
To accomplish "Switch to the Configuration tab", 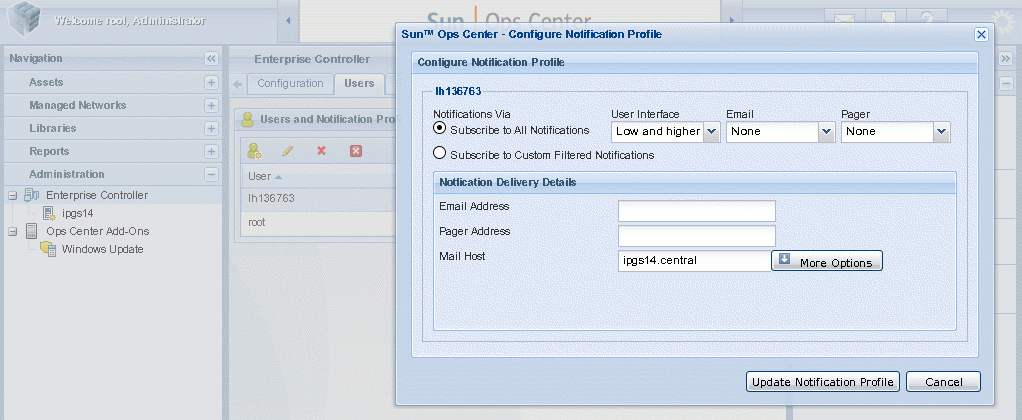I will click(x=290, y=83).
